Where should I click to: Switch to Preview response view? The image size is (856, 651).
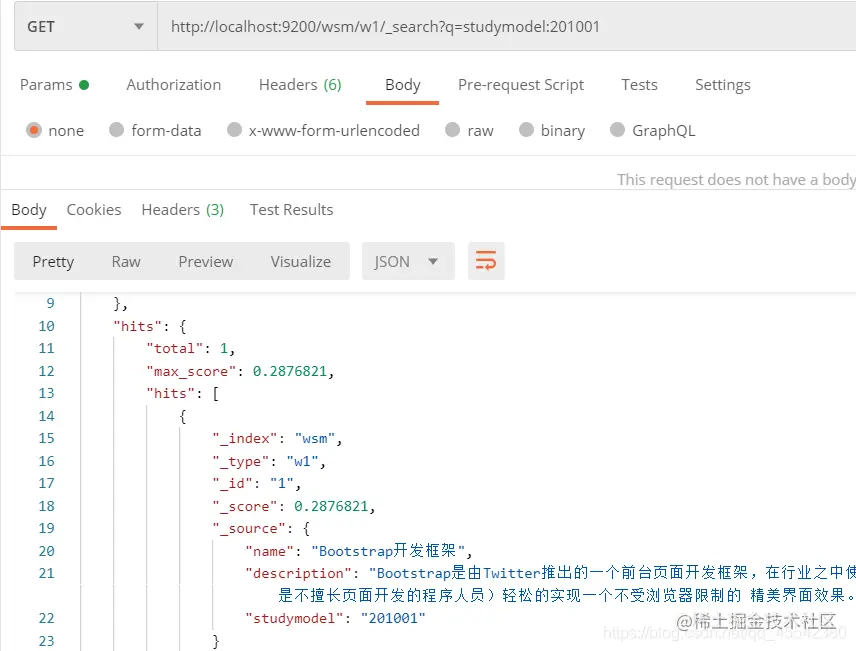[x=206, y=262]
